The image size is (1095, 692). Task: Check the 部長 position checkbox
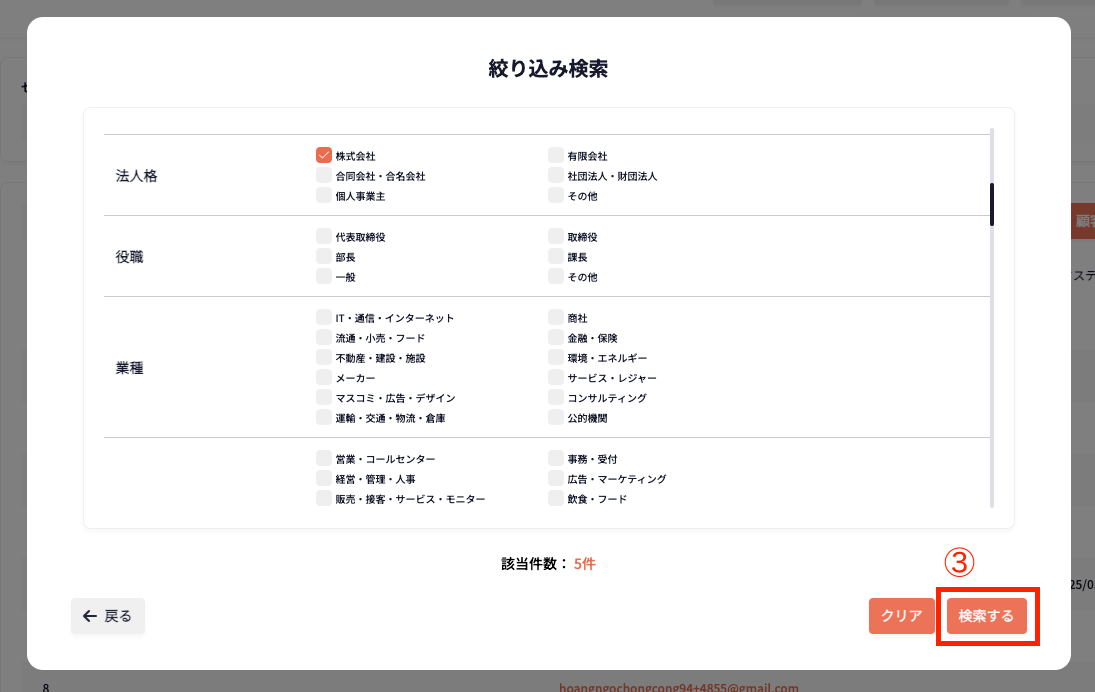pos(324,257)
